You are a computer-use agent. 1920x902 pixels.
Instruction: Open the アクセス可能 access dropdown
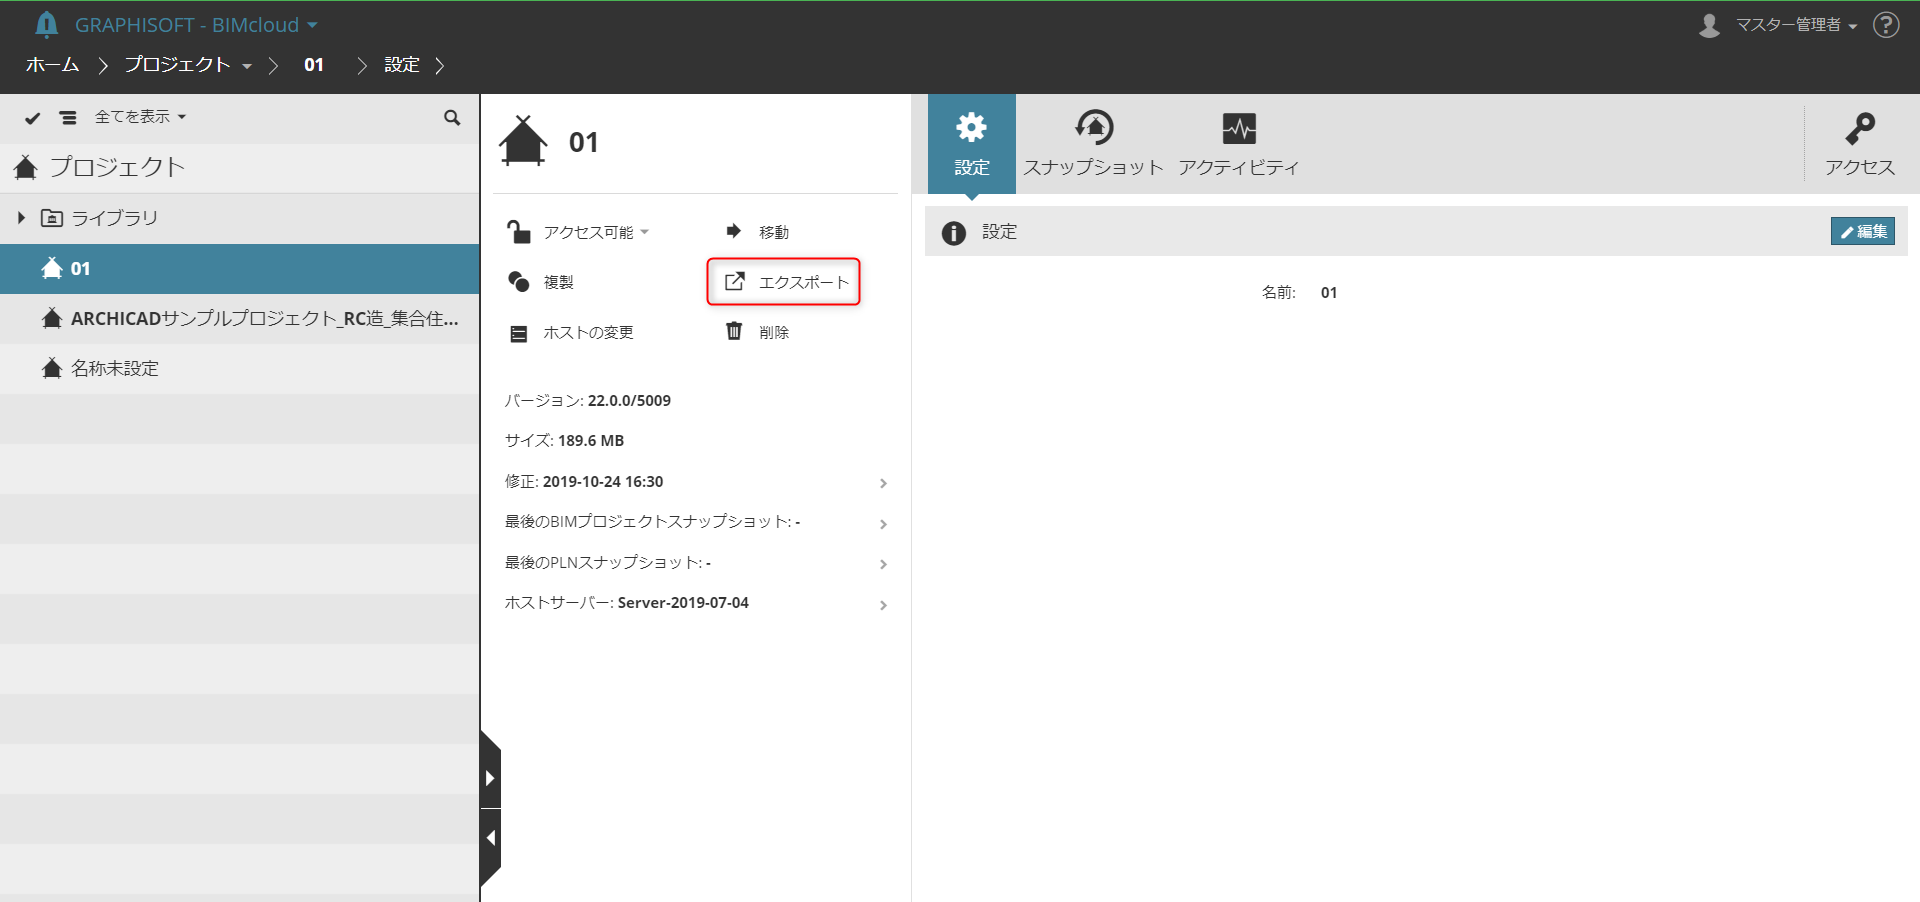(578, 232)
